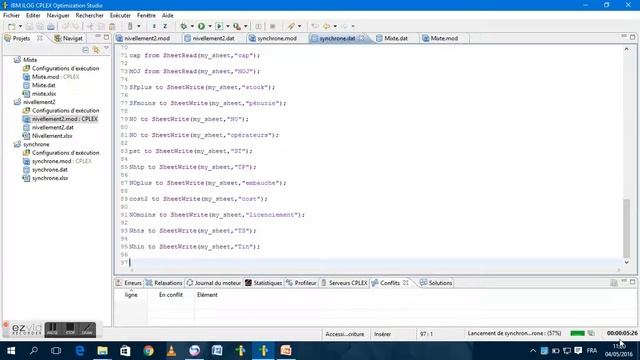Select the nivellement2 project folder
The height and width of the screenshot is (360, 640).
point(39,102)
